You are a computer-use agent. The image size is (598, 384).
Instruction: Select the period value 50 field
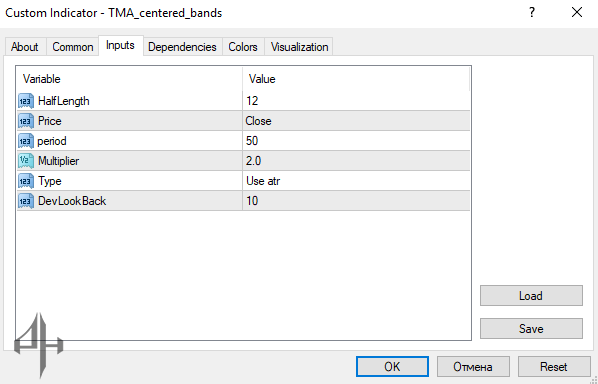point(356,141)
